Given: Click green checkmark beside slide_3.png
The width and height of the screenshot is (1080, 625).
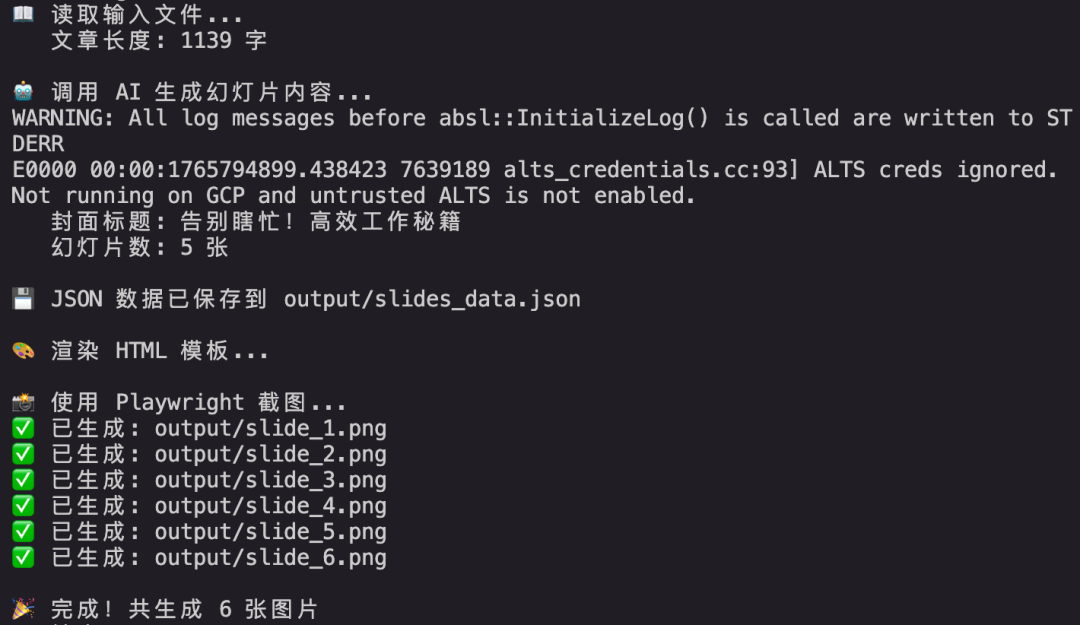Looking at the screenshot, I should [23, 480].
